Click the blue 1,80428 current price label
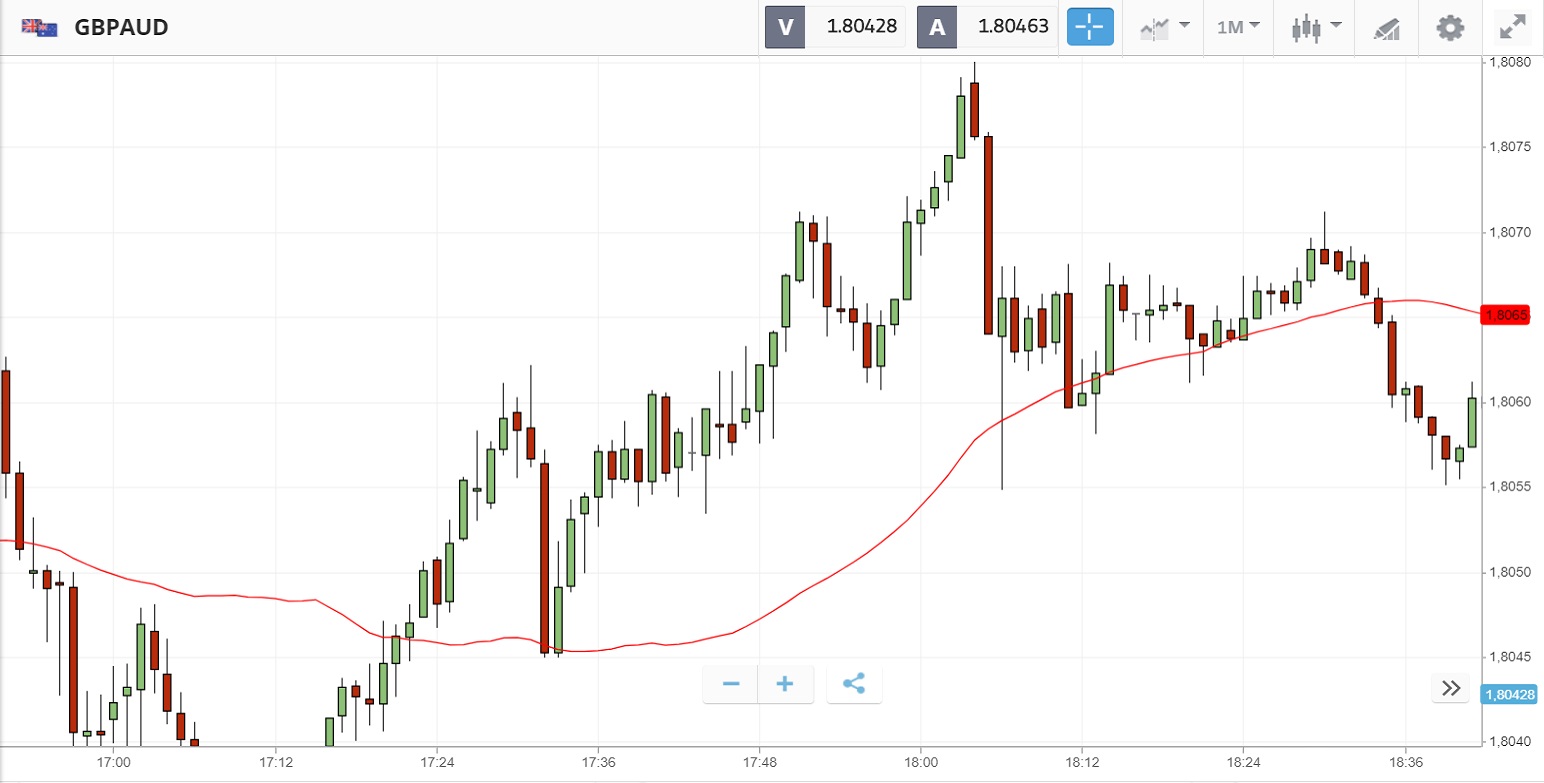The image size is (1544, 783). (x=1510, y=694)
